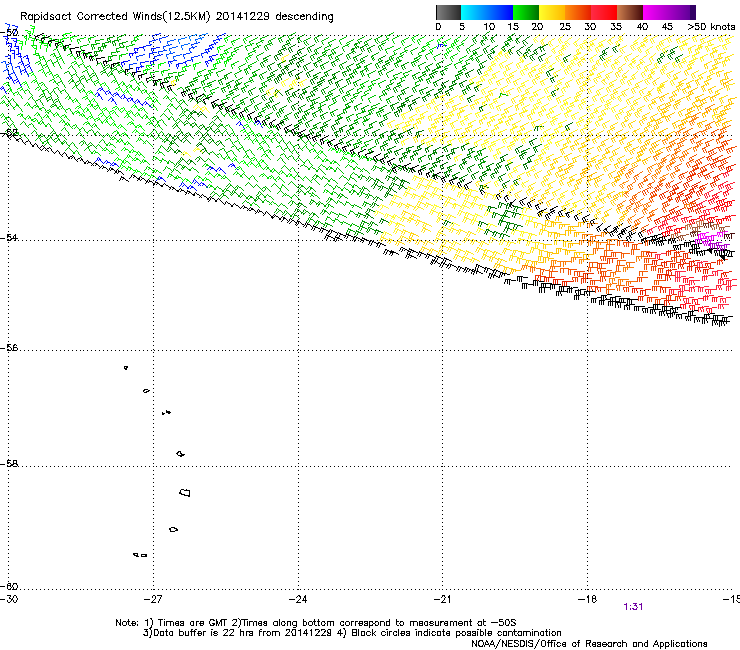
Task: Click the legend label '25' knots
Action: [565, 27]
